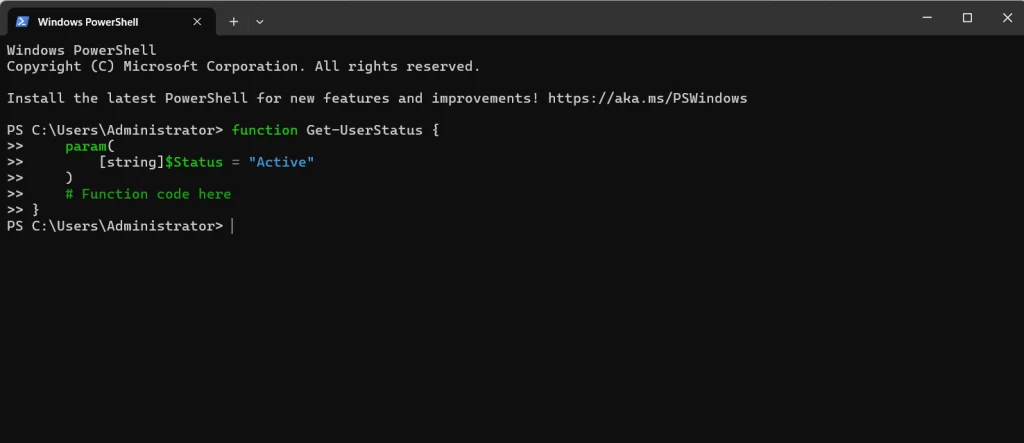1024x443 pixels.
Task: Click the Microsoft Corporation copyright line
Action: click(243, 66)
